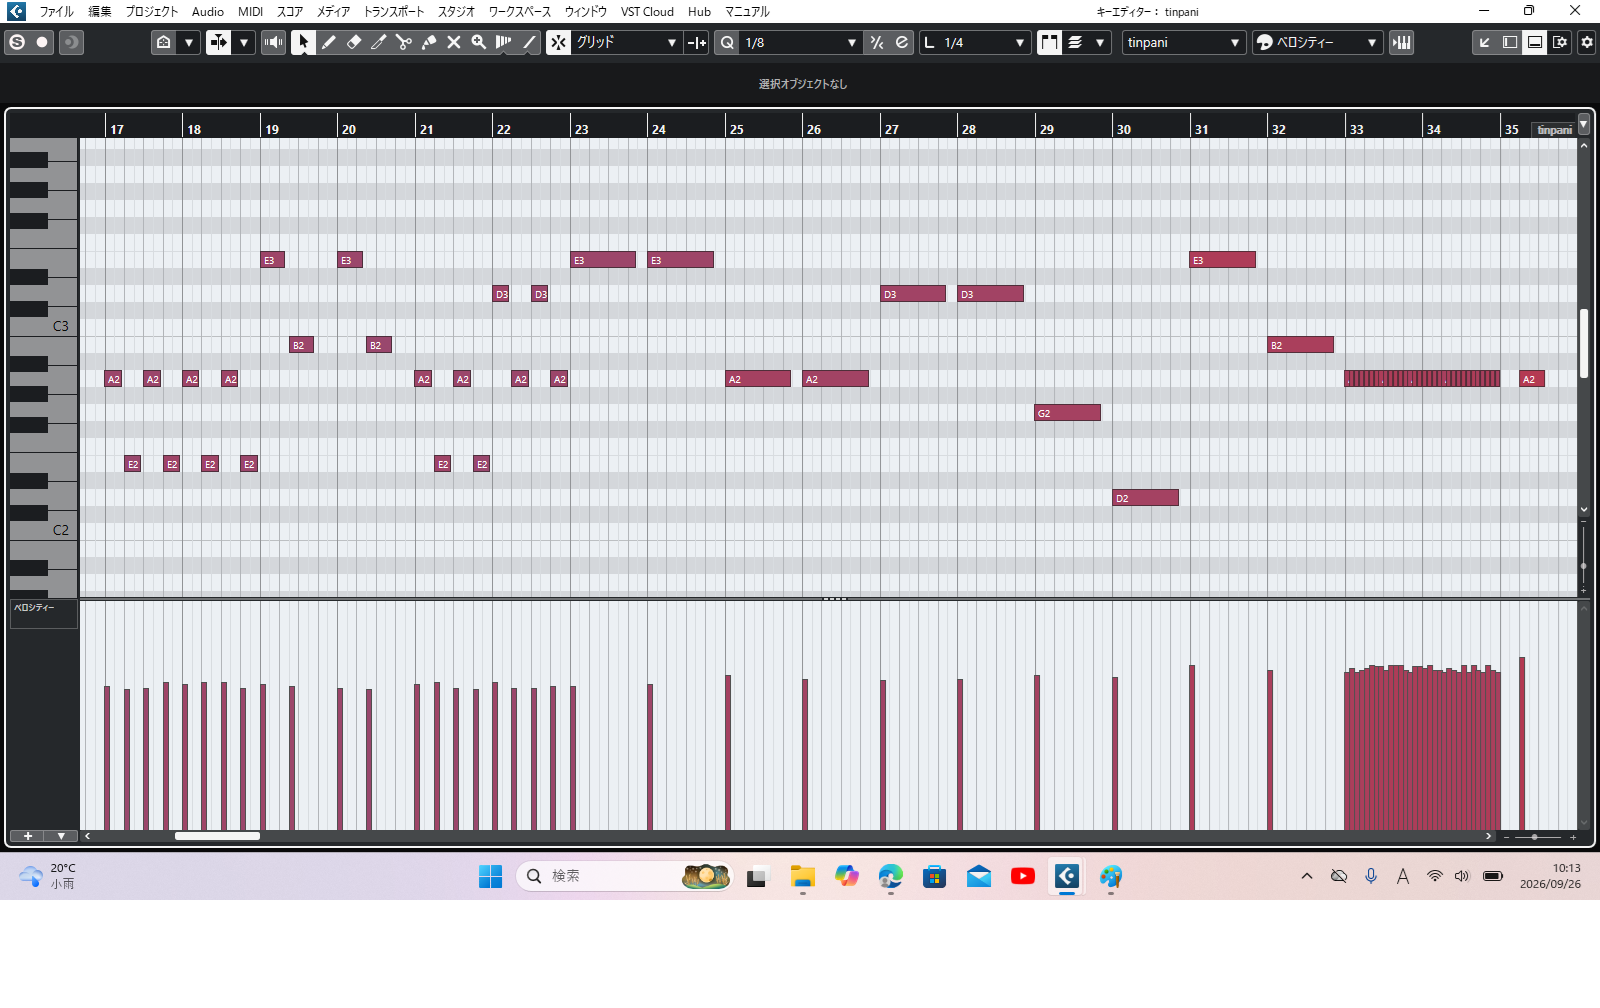Toggle Snap on/off button
This screenshot has height=1008, width=1600.
click(x=559, y=42)
